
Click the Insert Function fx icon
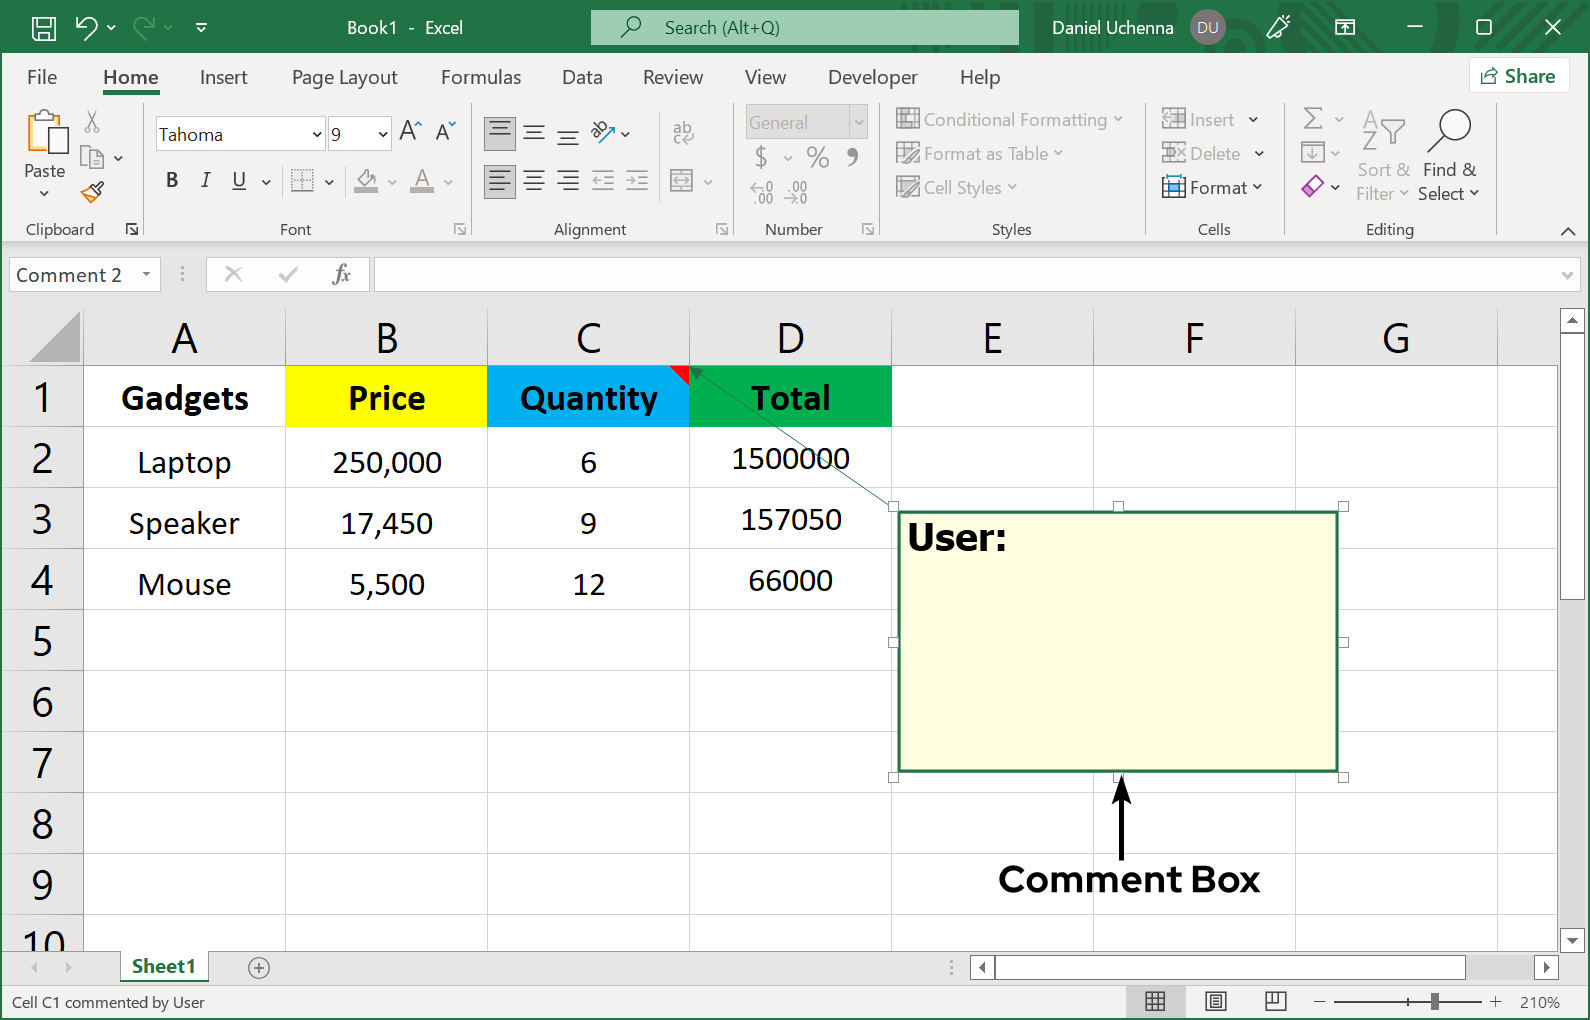coord(341,274)
